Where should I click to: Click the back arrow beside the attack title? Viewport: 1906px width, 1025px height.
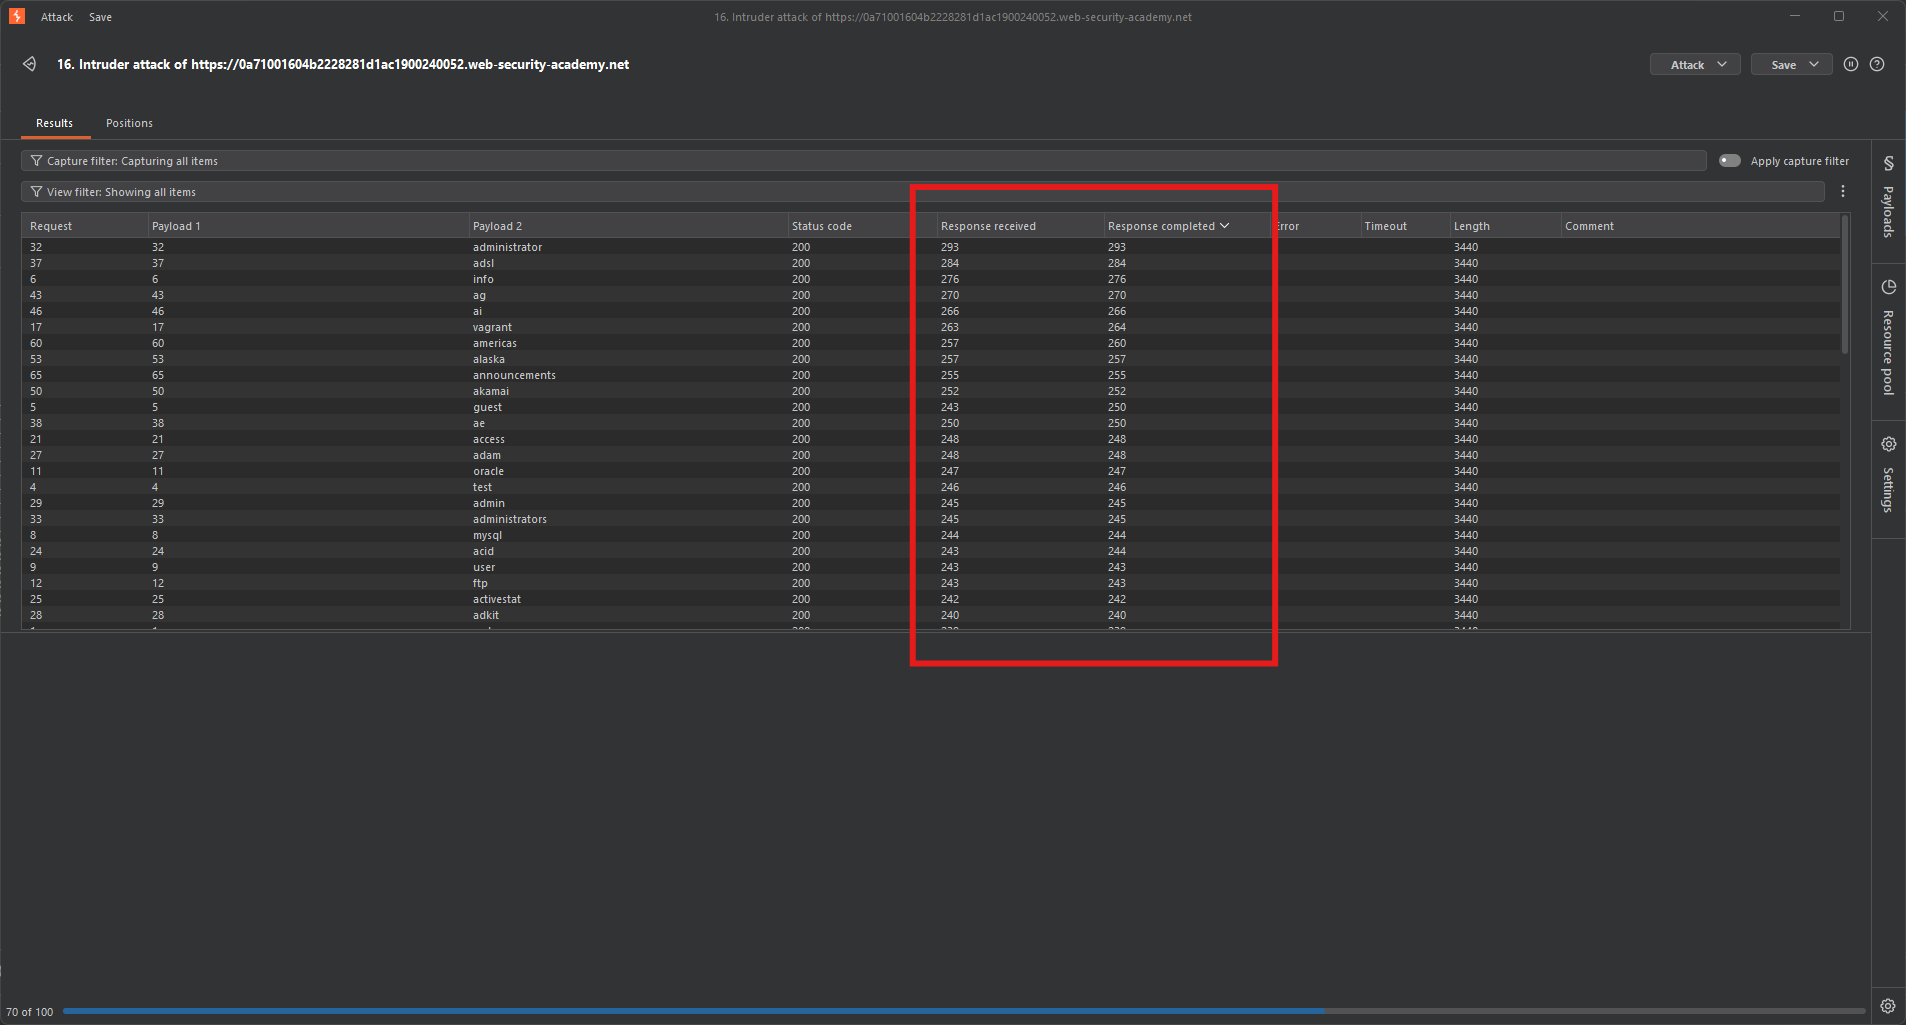tap(29, 64)
